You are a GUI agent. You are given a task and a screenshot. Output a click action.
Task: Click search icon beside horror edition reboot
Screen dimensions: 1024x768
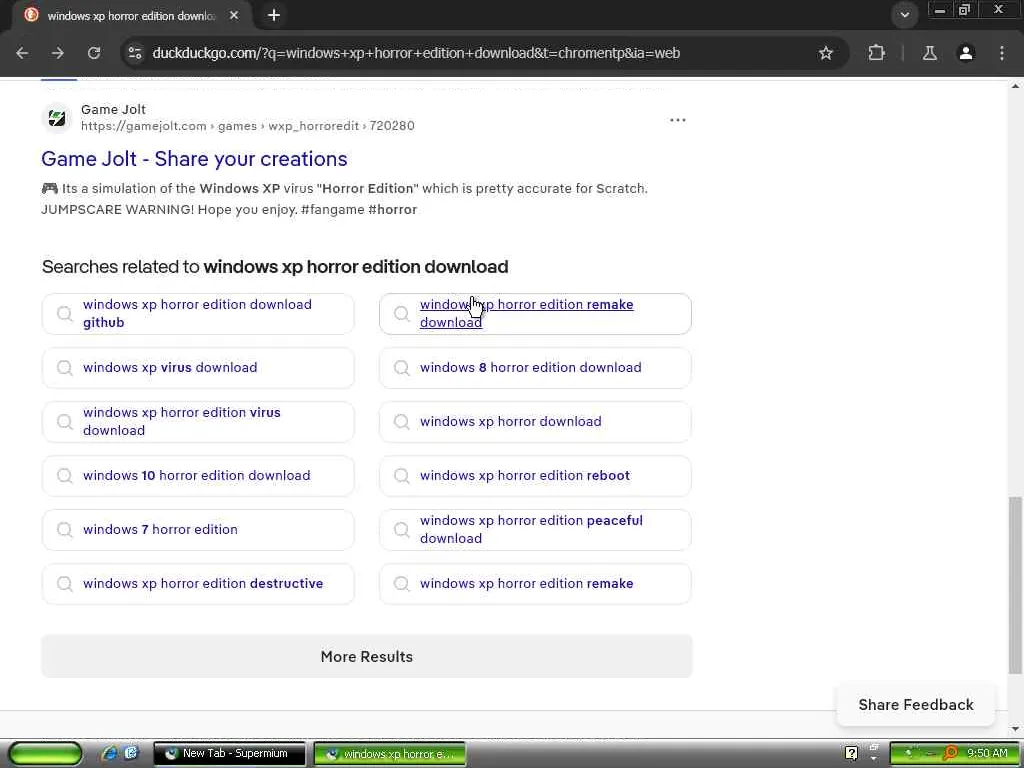coord(402,476)
